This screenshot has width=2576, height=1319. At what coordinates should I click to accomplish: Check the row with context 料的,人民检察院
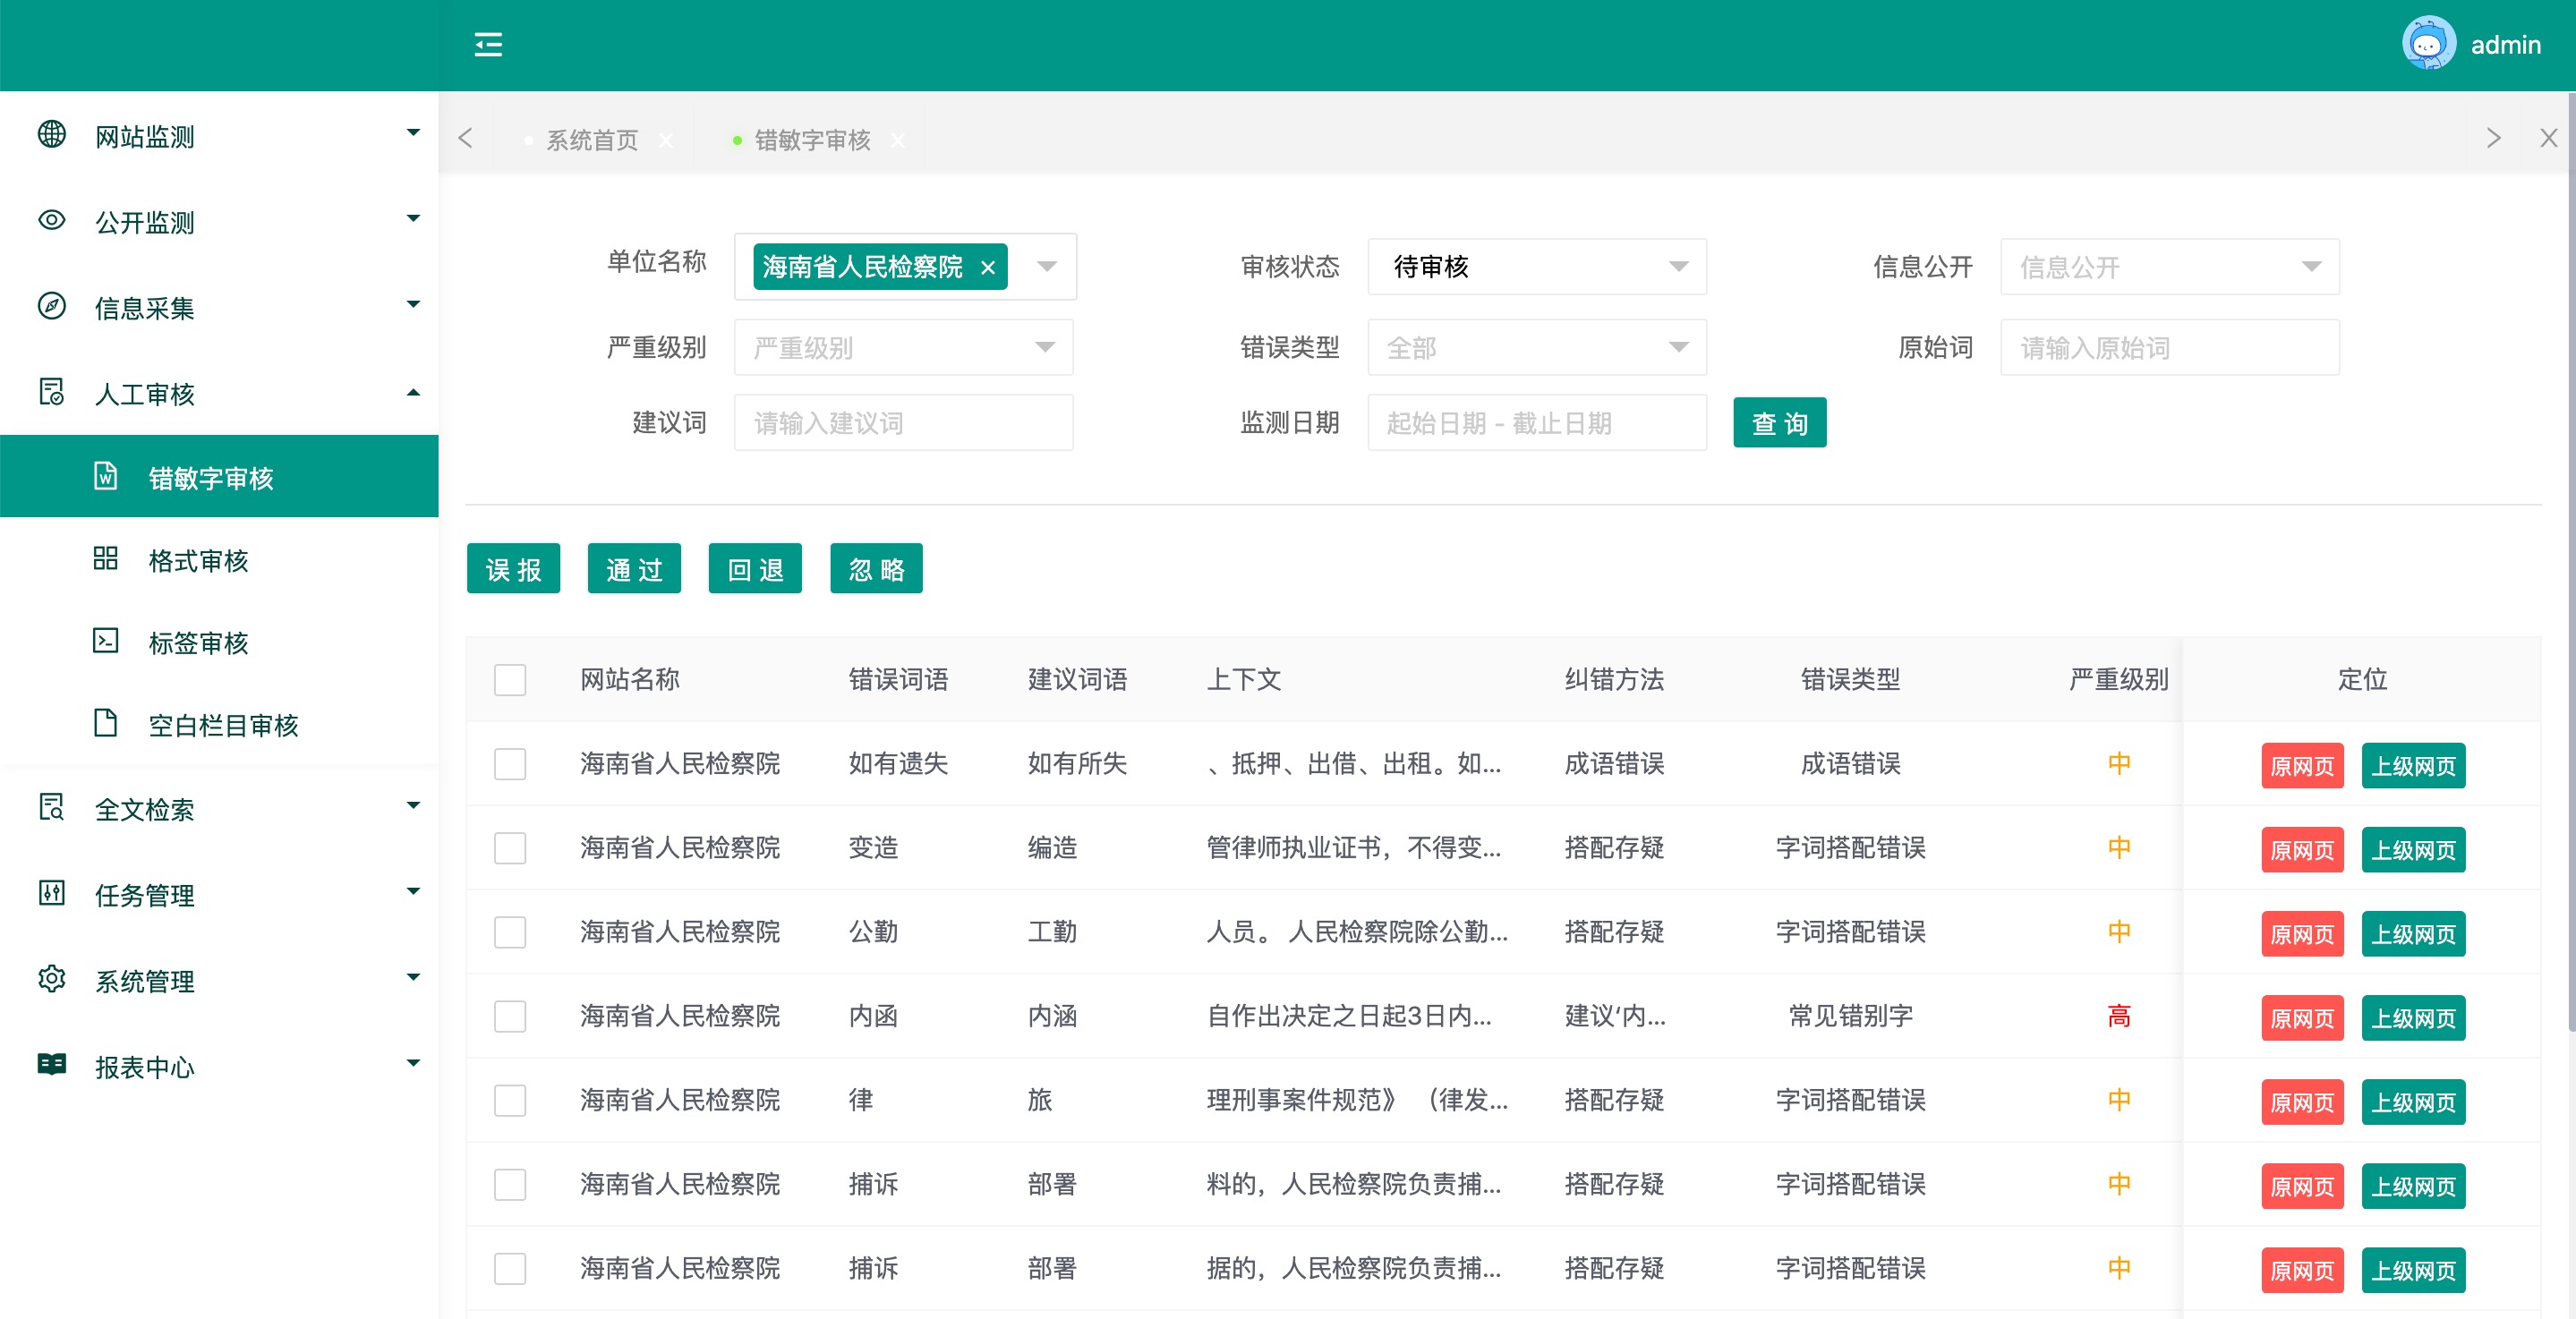pyautogui.click(x=510, y=1184)
